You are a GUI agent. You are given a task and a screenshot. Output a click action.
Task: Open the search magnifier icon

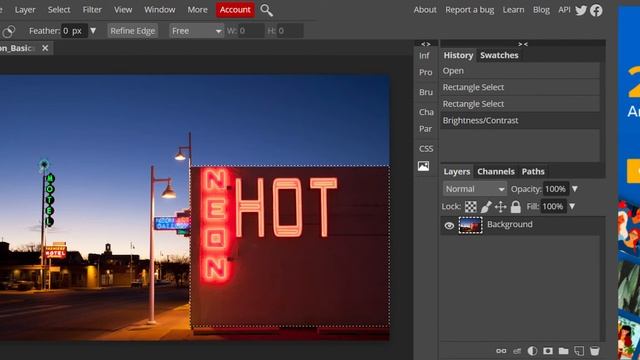tap(267, 10)
